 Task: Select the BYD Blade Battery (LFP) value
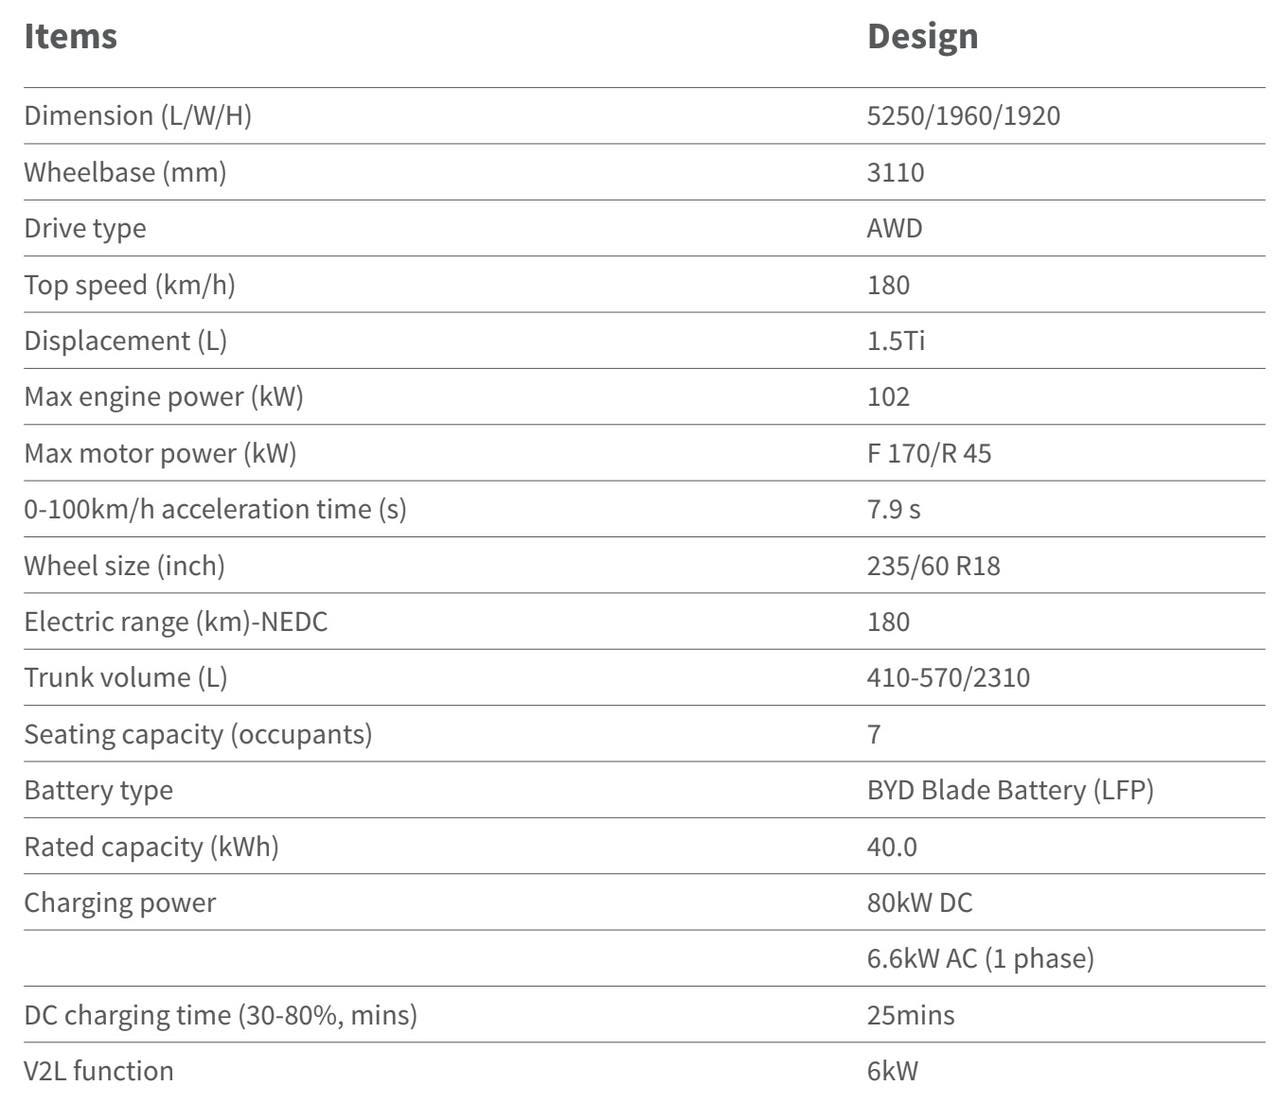pos(1010,790)
